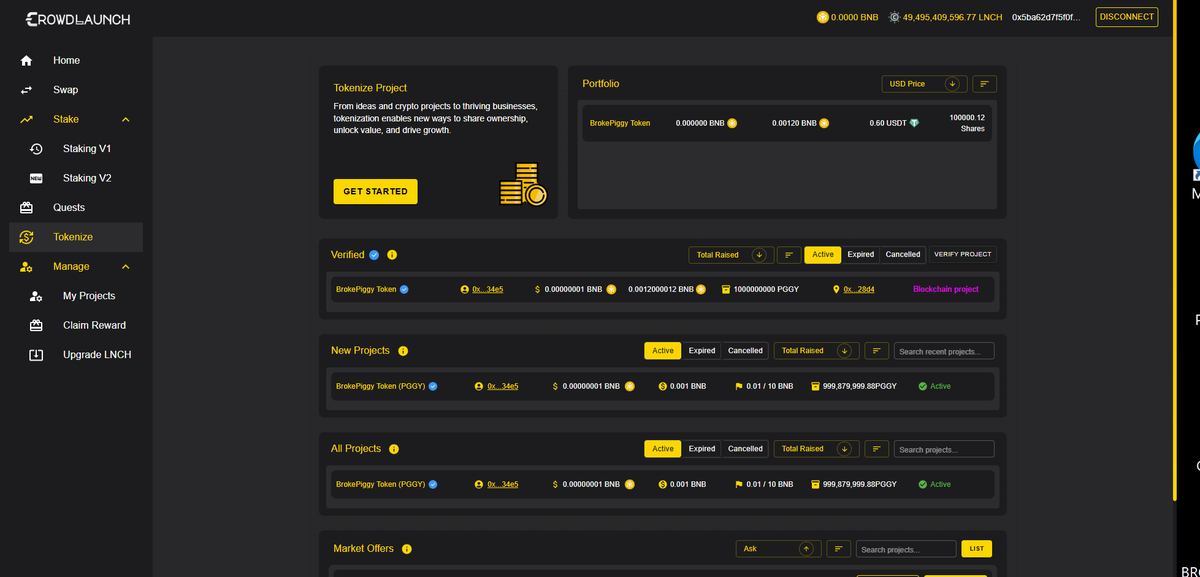Click the sort icon in New Projects section
The width and height of the screenshot is (1200, 577).
pyautogui.click(x=876, y=351)
